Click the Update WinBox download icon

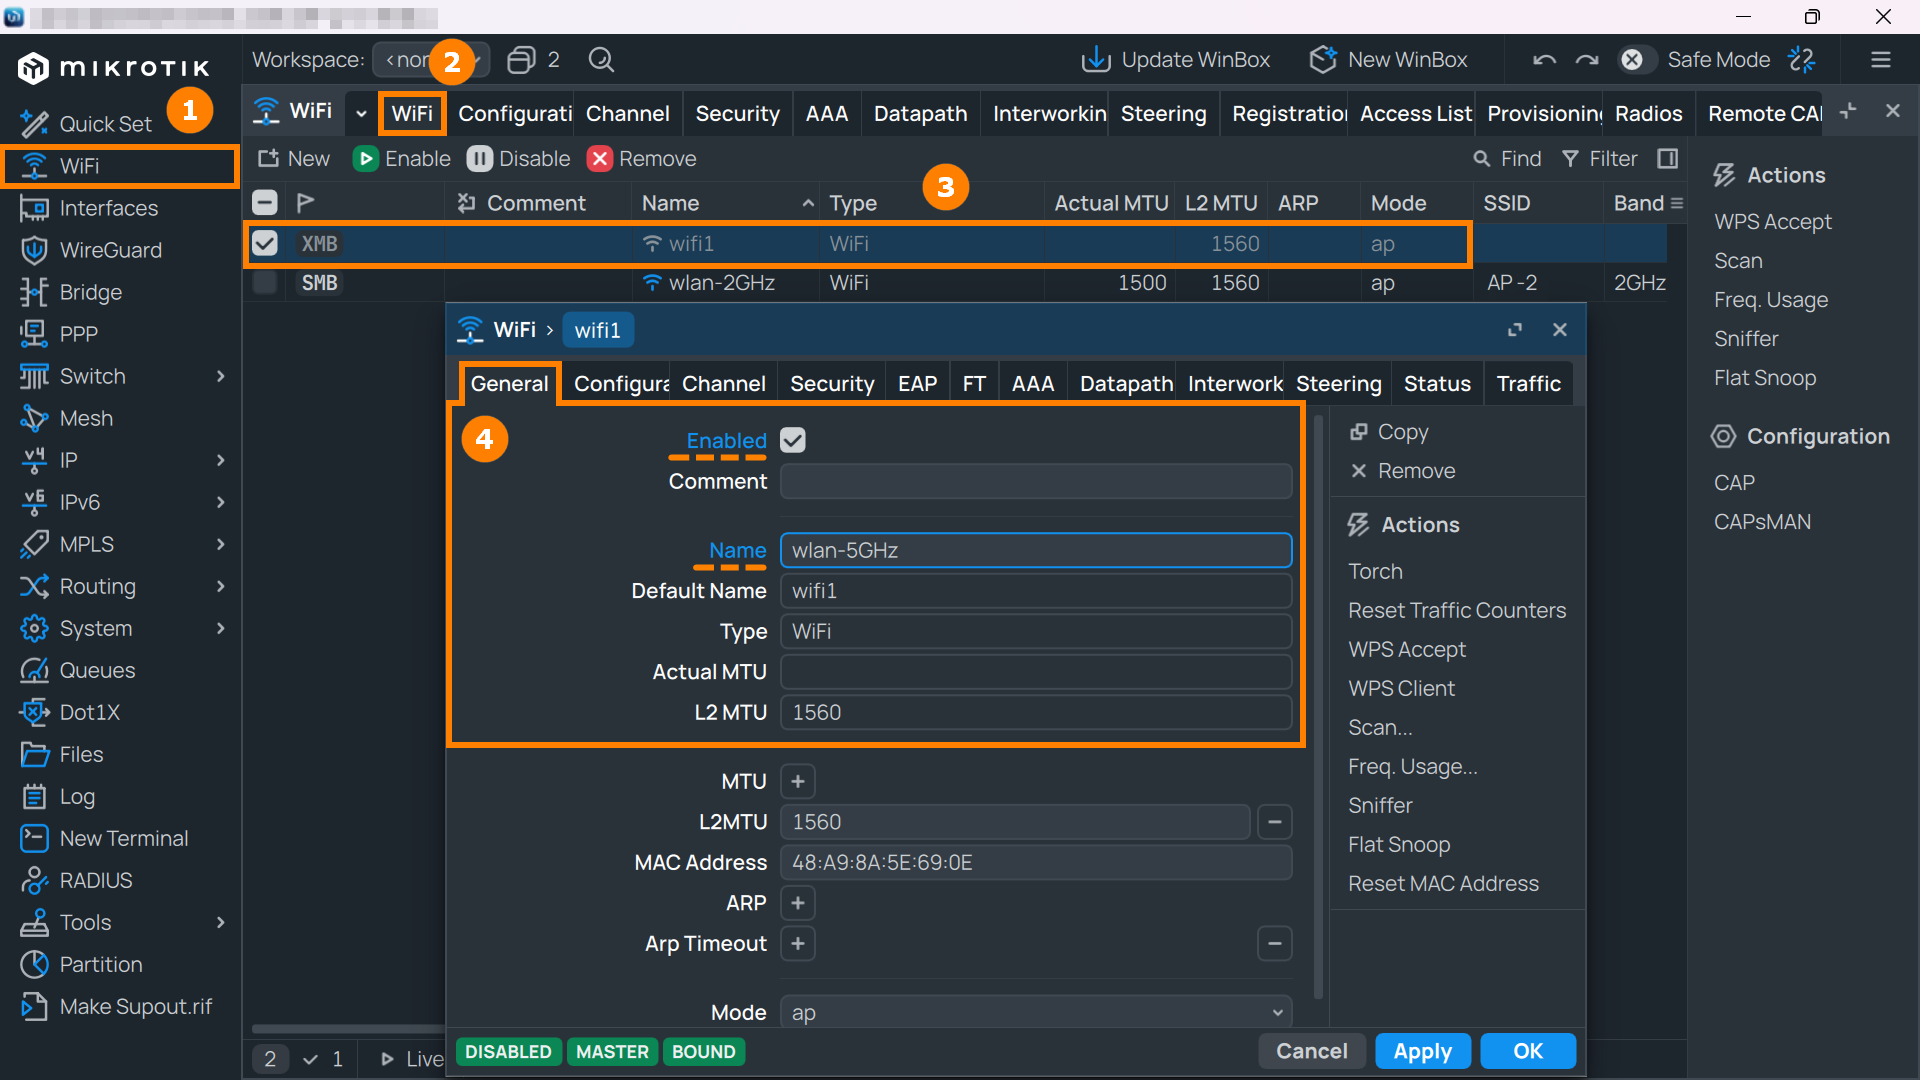(1096, 60)
